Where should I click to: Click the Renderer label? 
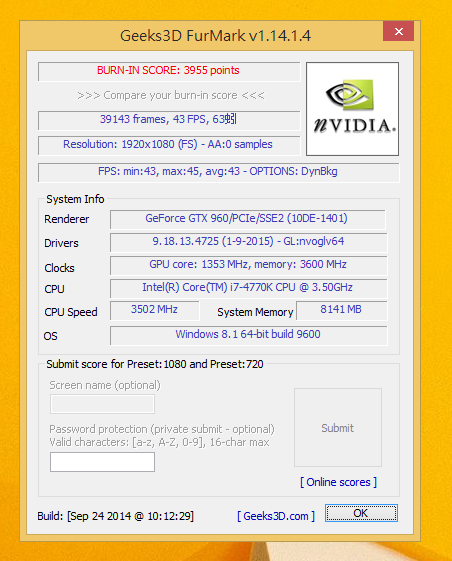pyautogui.click(x=67, y=219)
